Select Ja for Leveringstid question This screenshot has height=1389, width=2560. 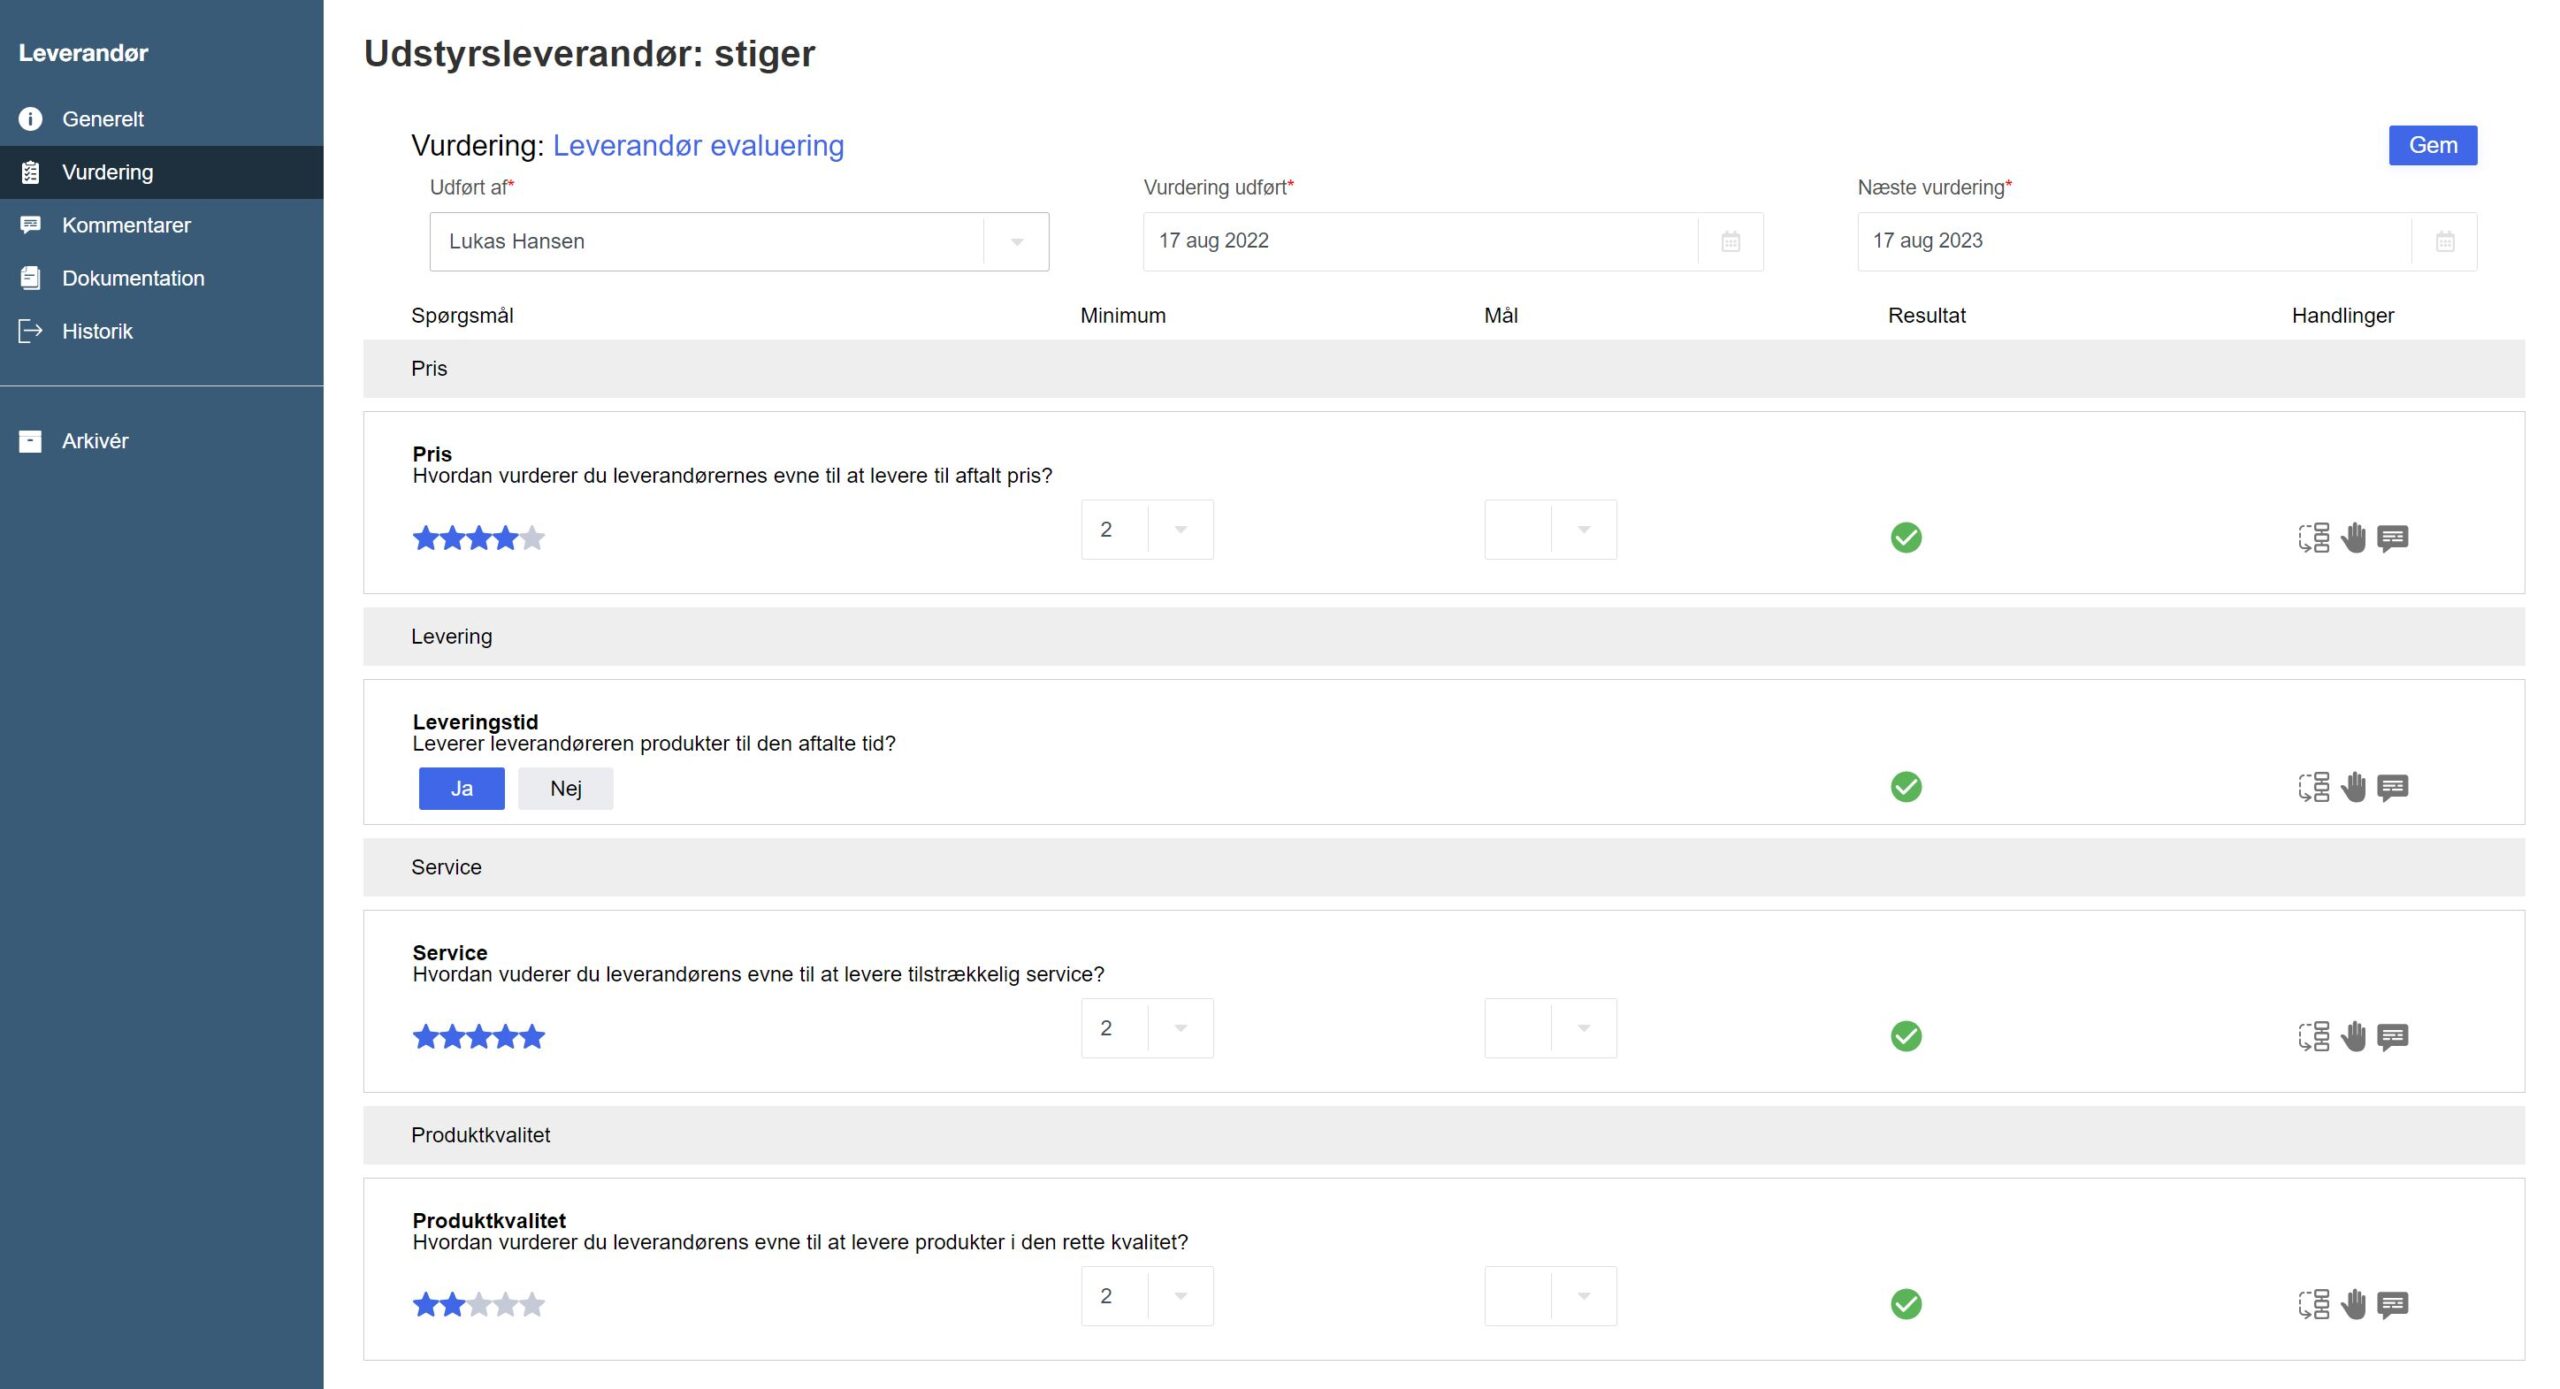tap(461, 788)
